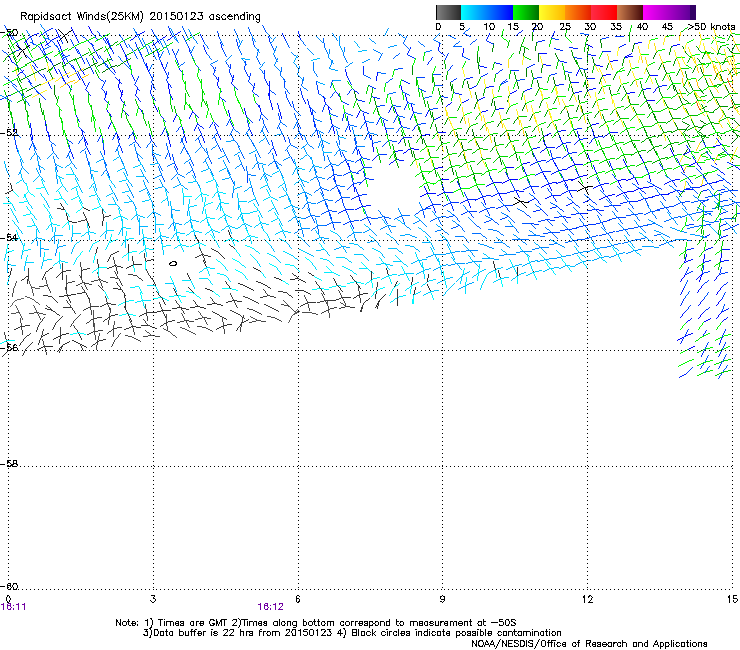Click the longitude label '15'

732,599
